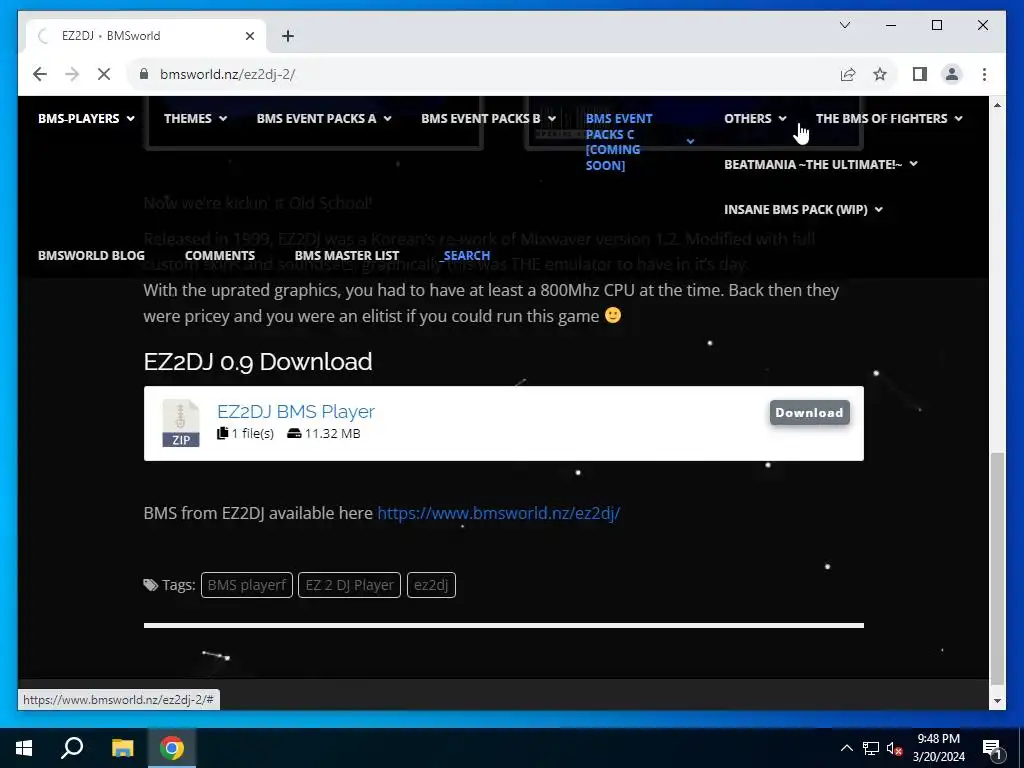Open the tab search dropdown arrow
The width and height of the screenshot is (1024, 768).
click(x=844, y=25)
